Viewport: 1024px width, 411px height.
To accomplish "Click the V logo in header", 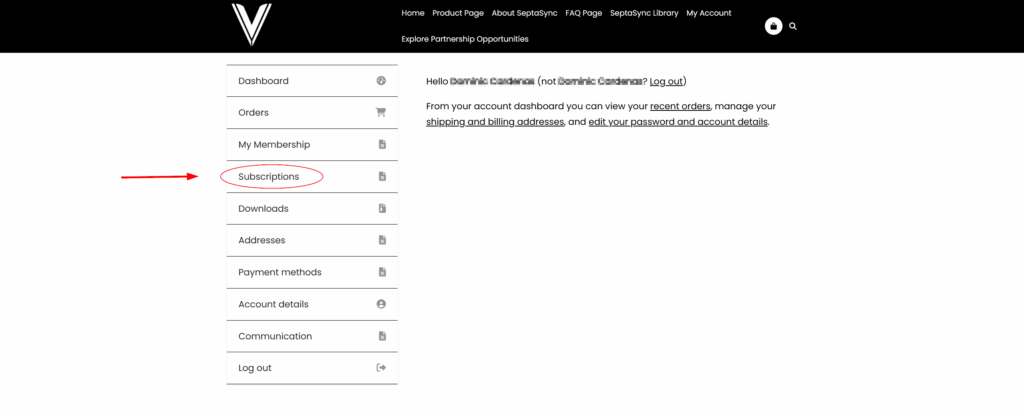I will pyautogui.click(x=251, y=25).
